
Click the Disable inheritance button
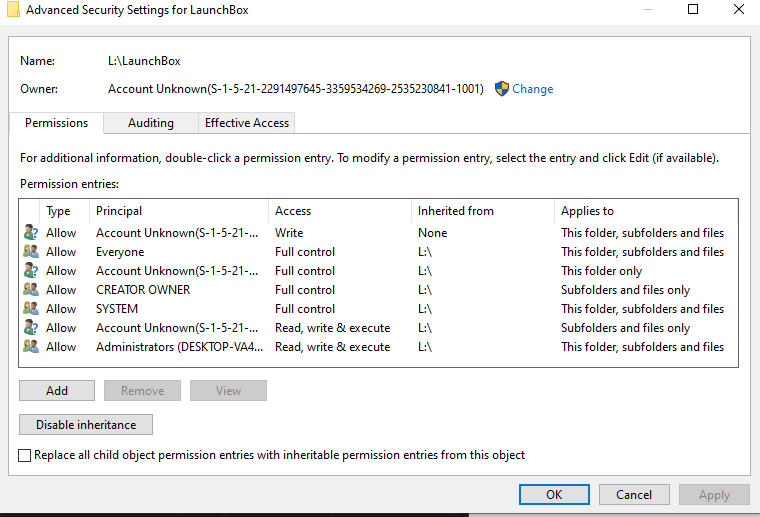pos(86,424)
